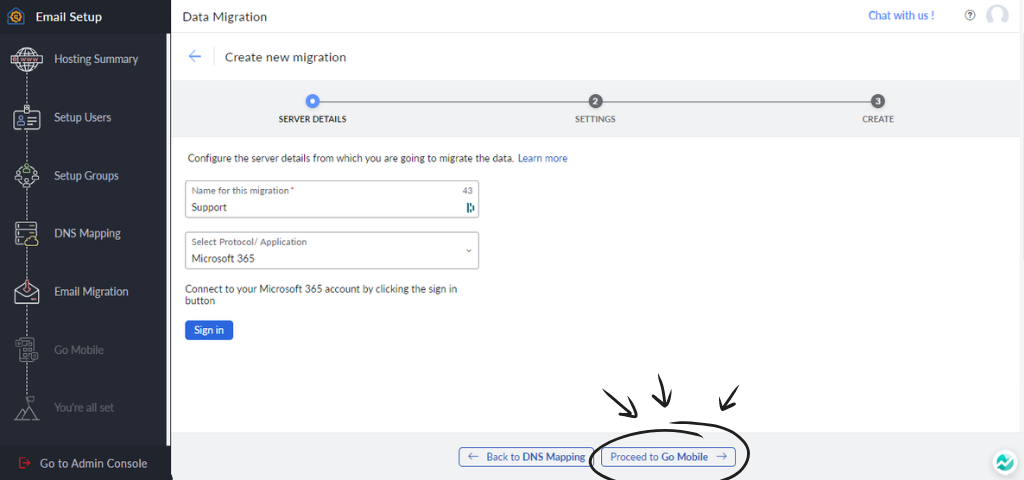Click Proceed to Go Mobile button
Screen dimensions: 1024x480
click(668, 457)
